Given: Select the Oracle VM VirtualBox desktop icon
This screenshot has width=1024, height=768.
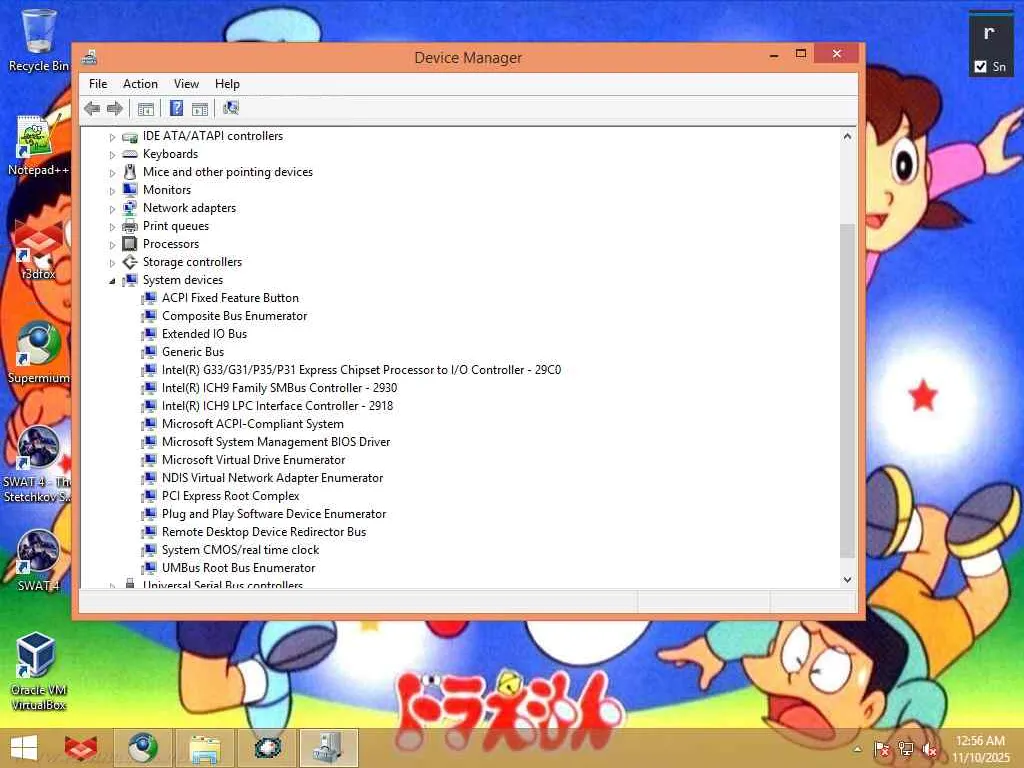Looking at the screenshot, I should tap(38, 671).
